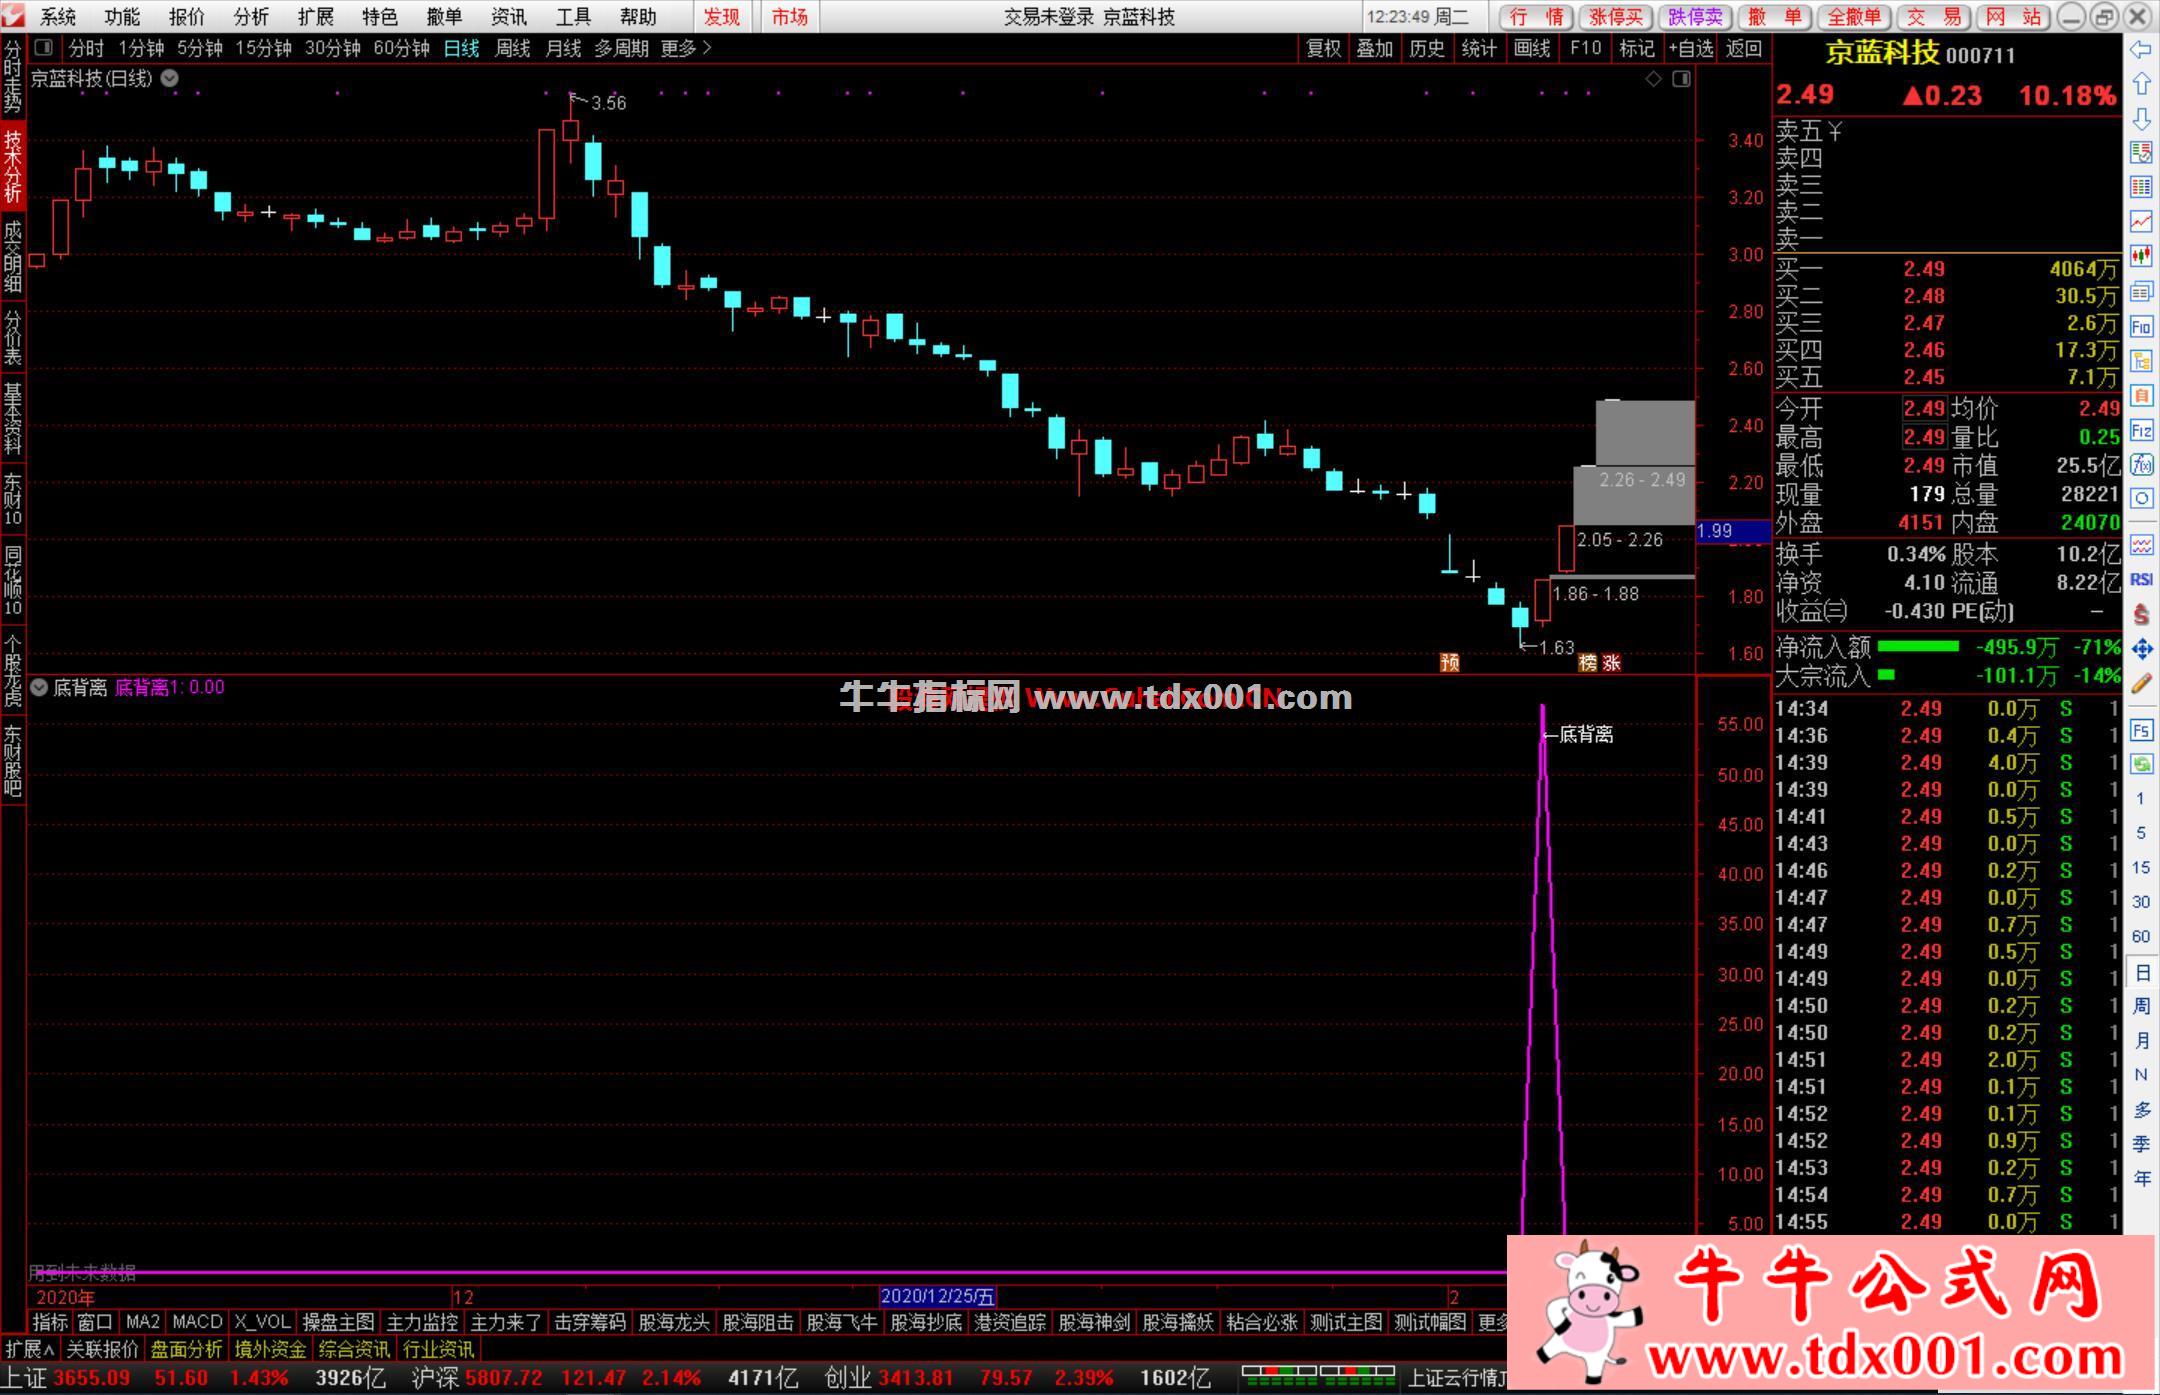This screenshot has height=1395, width=2160.
Task: Open the 功能 menu
Action: pyautogui.click(x=122, y=17)
